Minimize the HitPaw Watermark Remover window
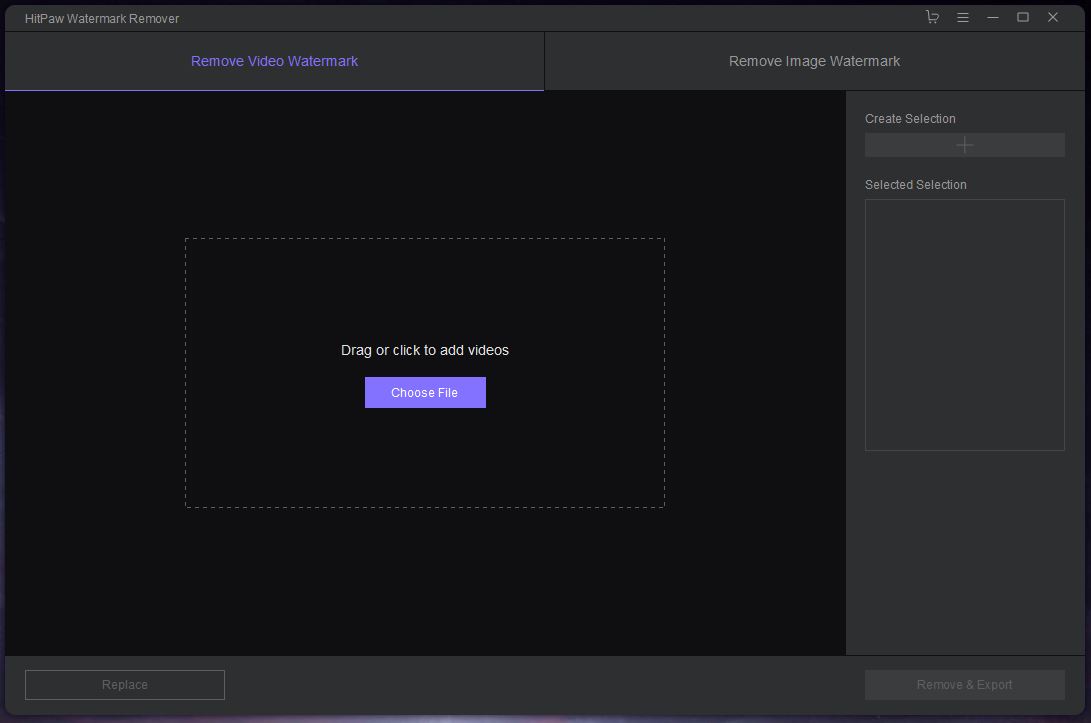This screenshot has height=723, width=1091. 992,17
